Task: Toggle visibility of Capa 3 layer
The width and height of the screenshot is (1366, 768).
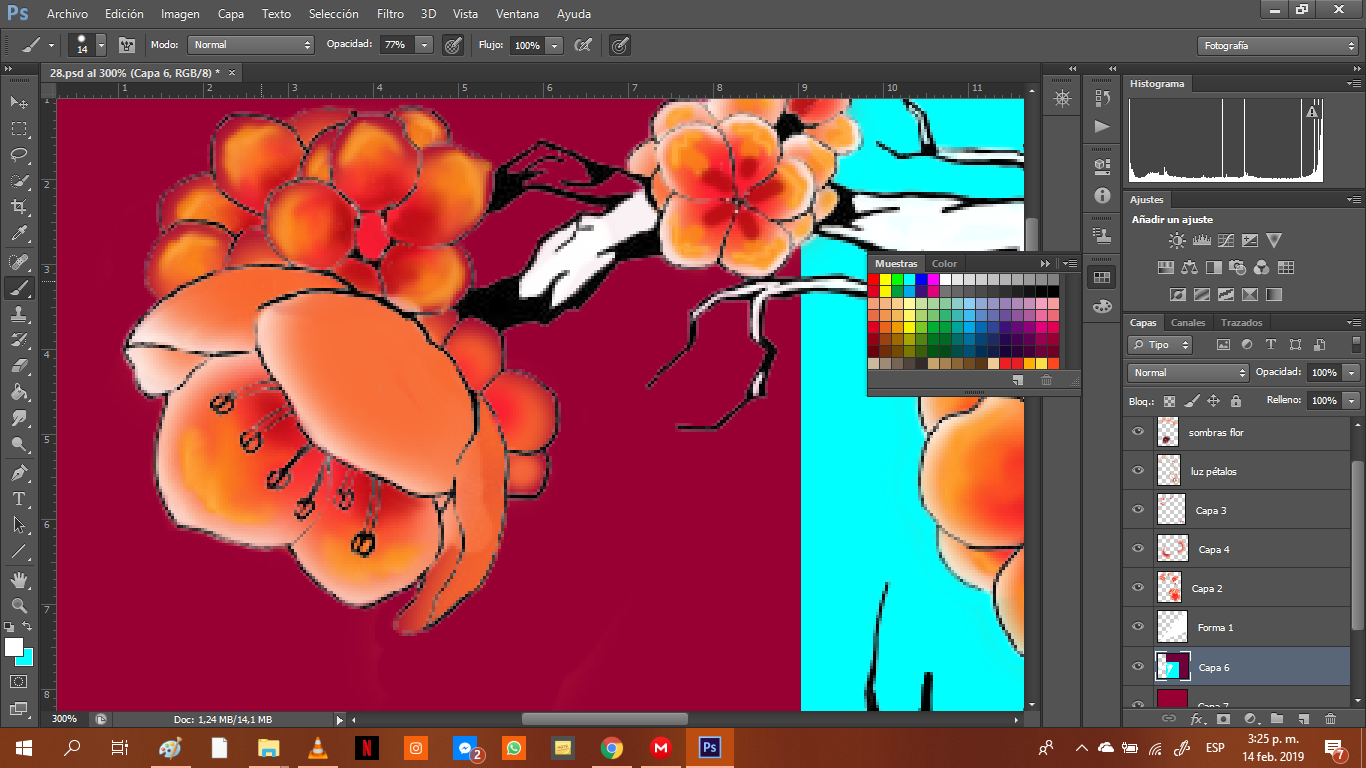Action: [1137, 510]
